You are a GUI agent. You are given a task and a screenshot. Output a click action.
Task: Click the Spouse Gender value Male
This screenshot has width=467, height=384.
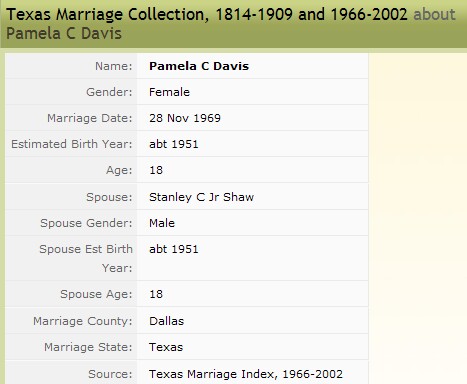[x=162, y=223]
